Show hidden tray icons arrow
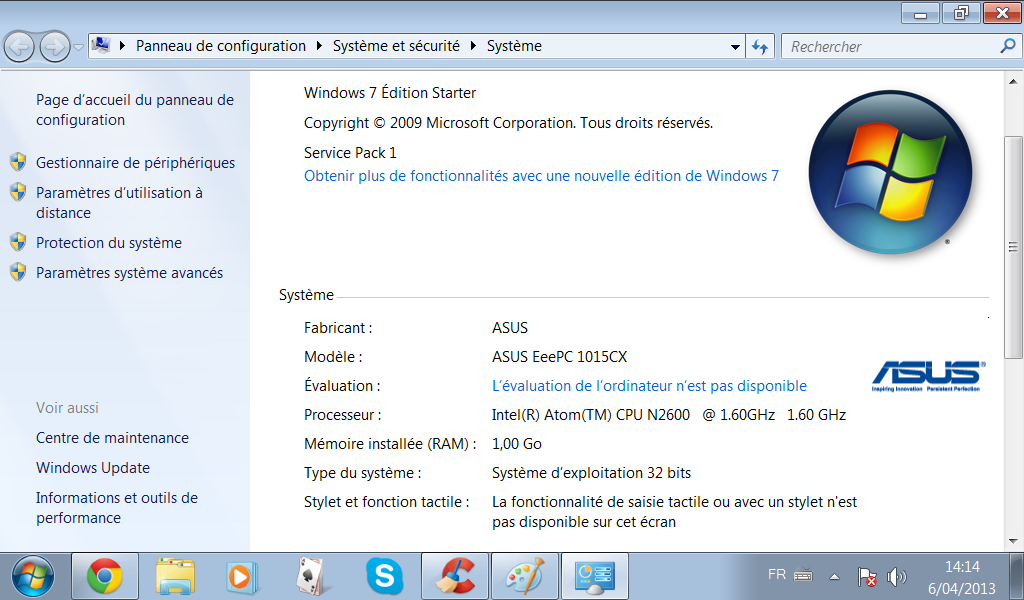Viewport: 1024px width, 600px height. pos(834,576)
